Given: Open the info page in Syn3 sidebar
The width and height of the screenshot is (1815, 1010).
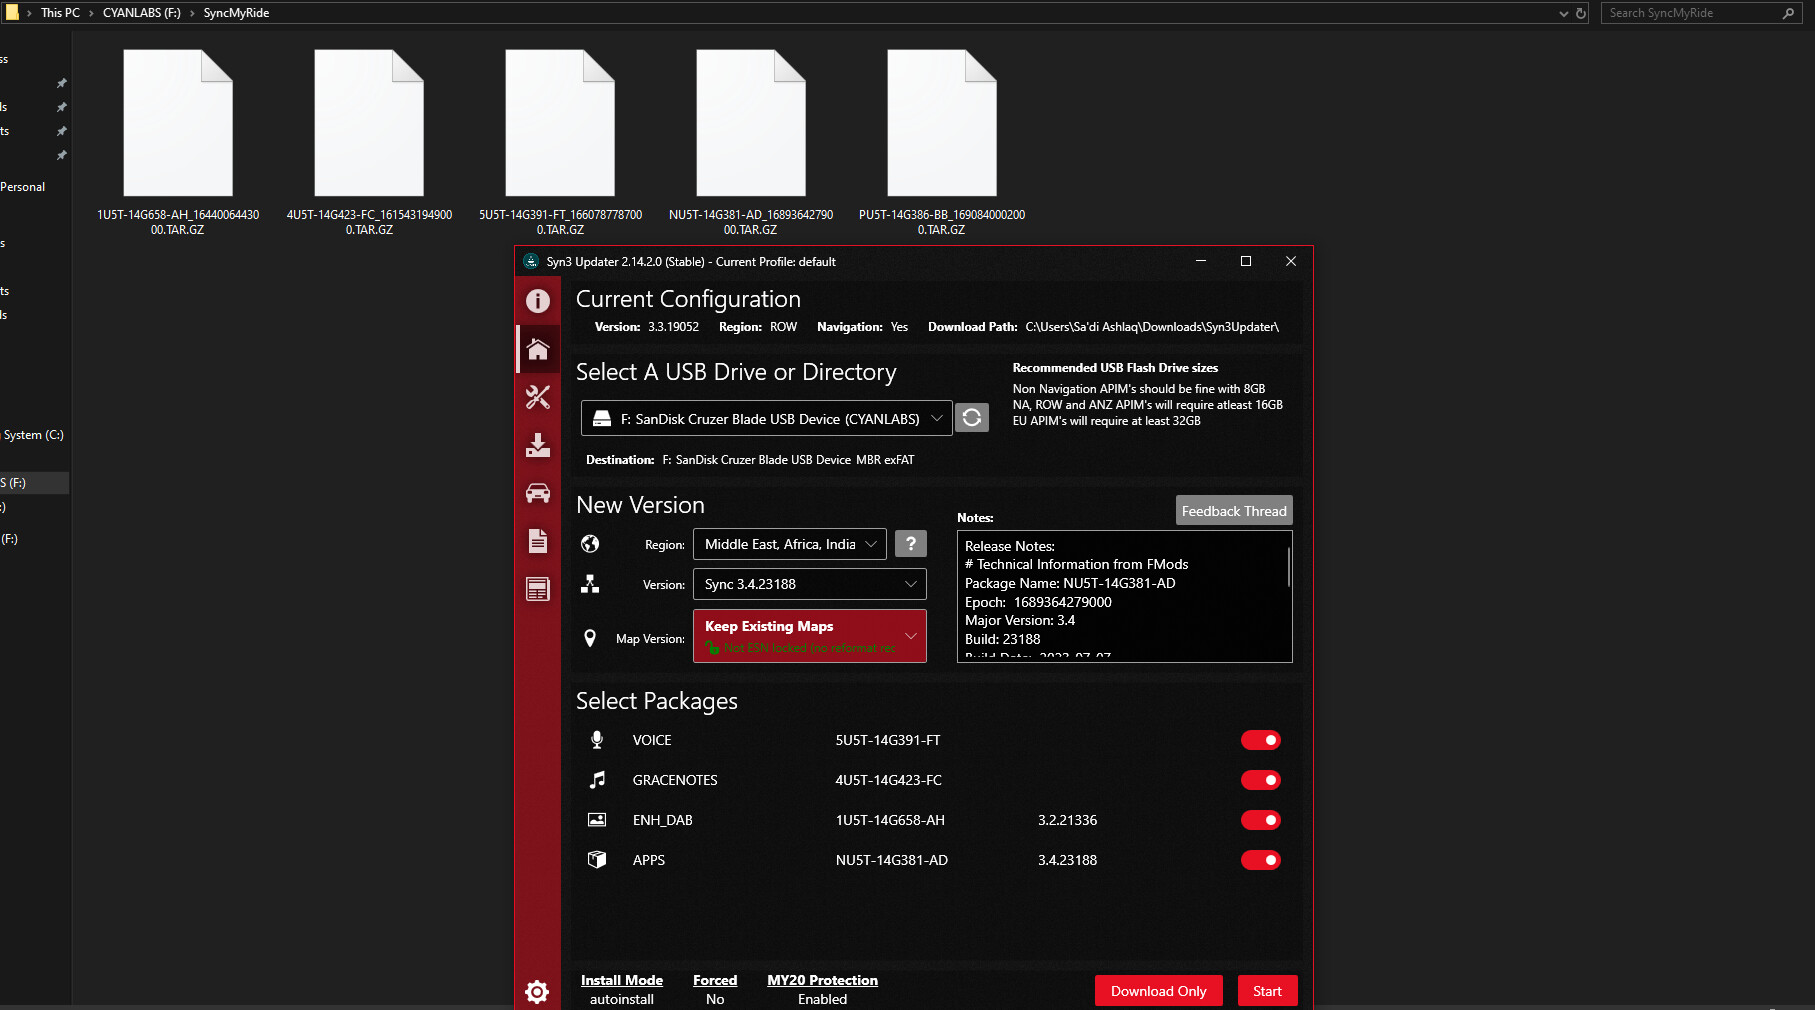Looking at the screenshot, I should [538, 301].
